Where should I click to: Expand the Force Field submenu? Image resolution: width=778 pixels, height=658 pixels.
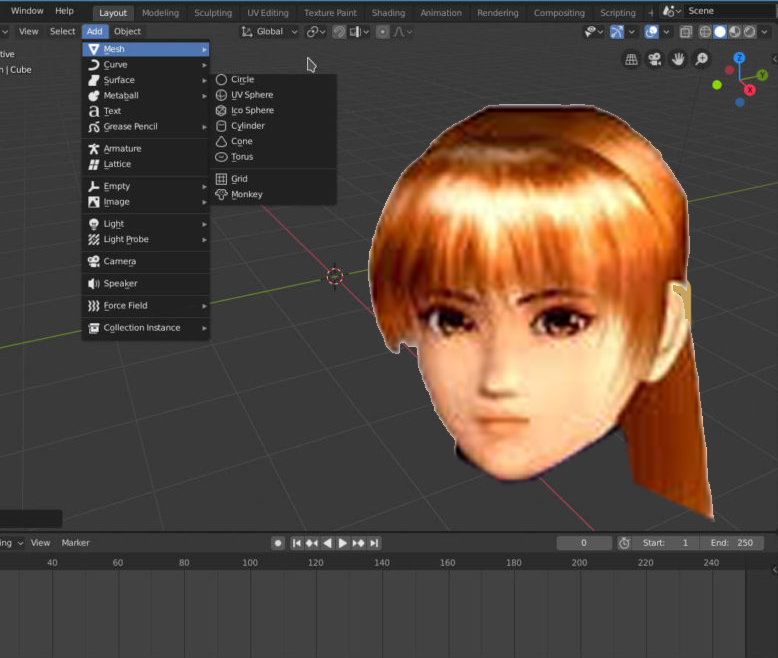[146, 306]
